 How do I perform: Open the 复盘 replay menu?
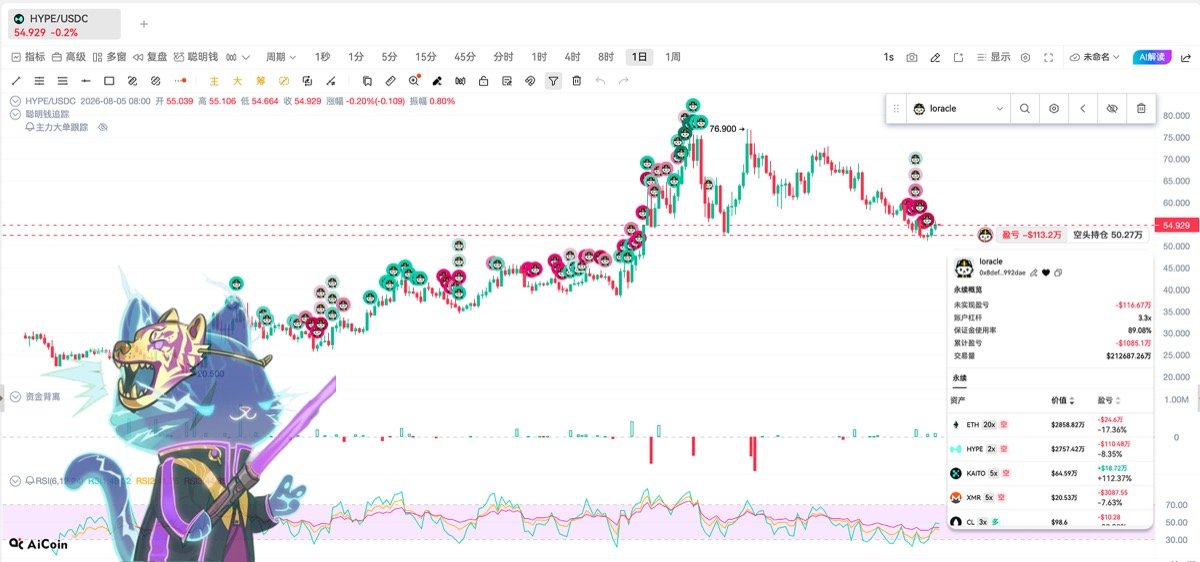150,57
